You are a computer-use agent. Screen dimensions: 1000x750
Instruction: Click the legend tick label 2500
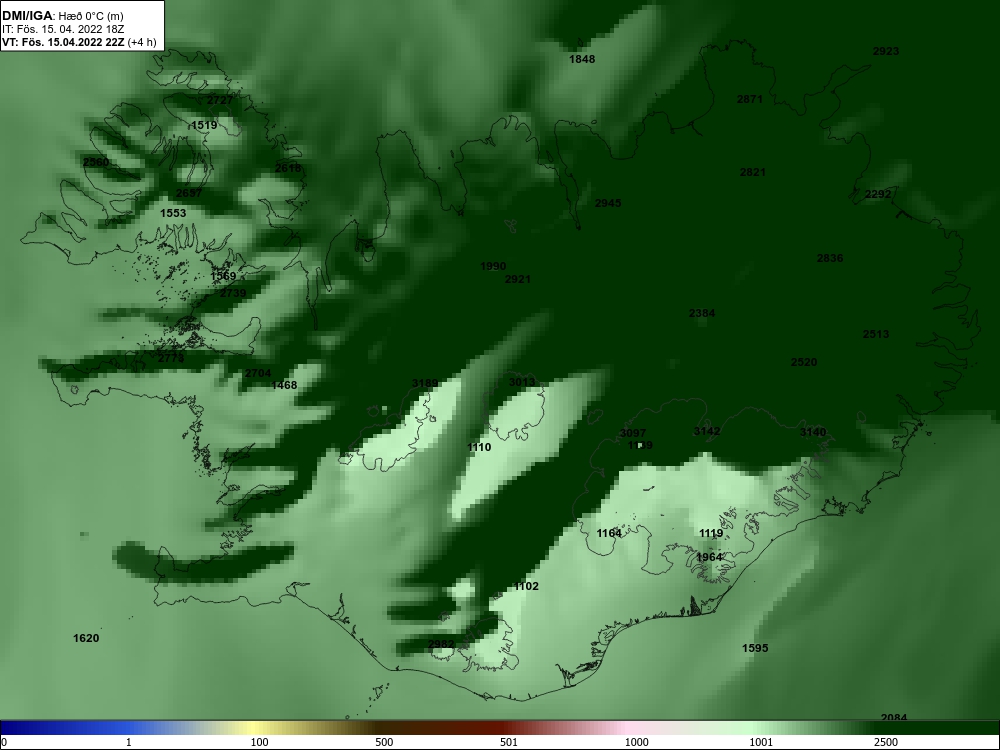tap(886, 742)
